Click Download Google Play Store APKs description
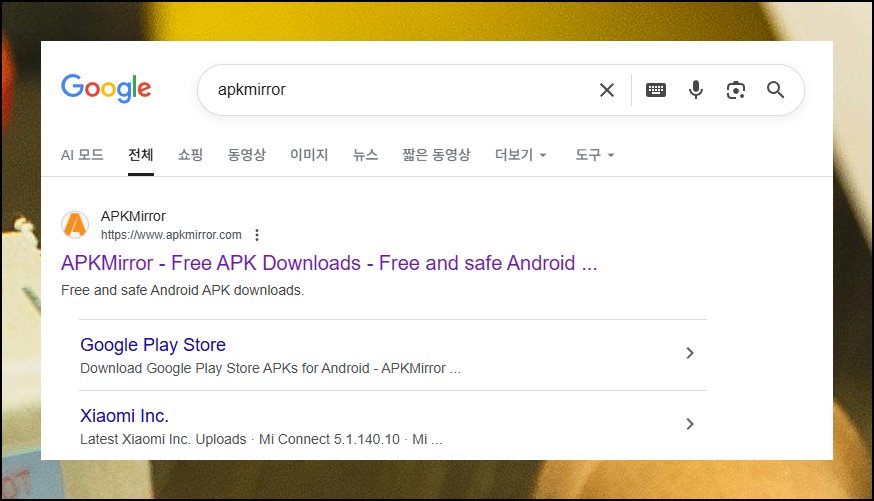 [270, 368]
